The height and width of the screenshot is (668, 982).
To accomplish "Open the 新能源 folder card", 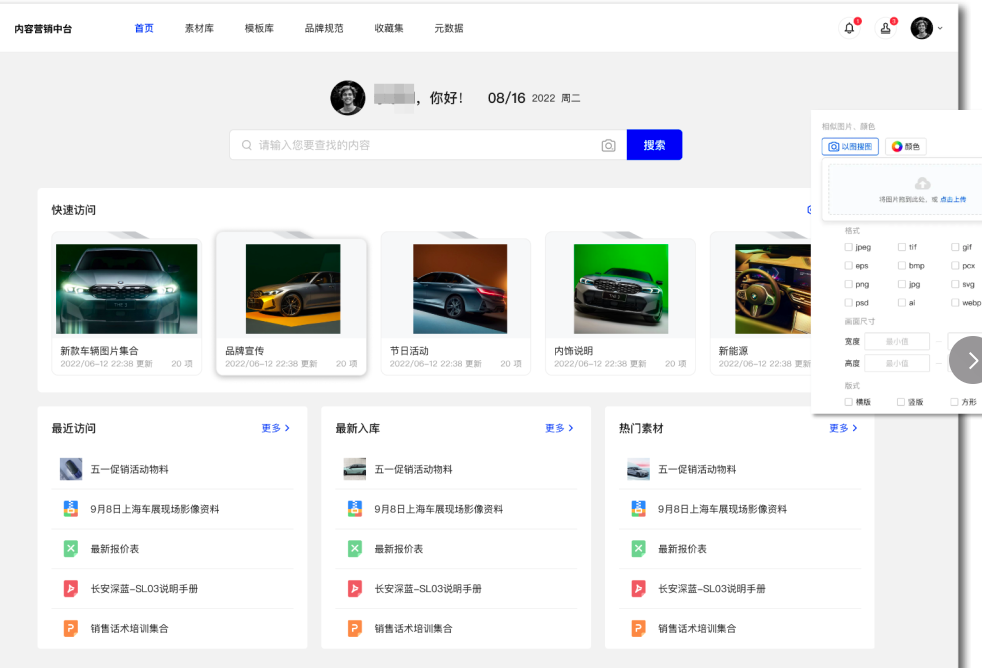I will (761, 304).
